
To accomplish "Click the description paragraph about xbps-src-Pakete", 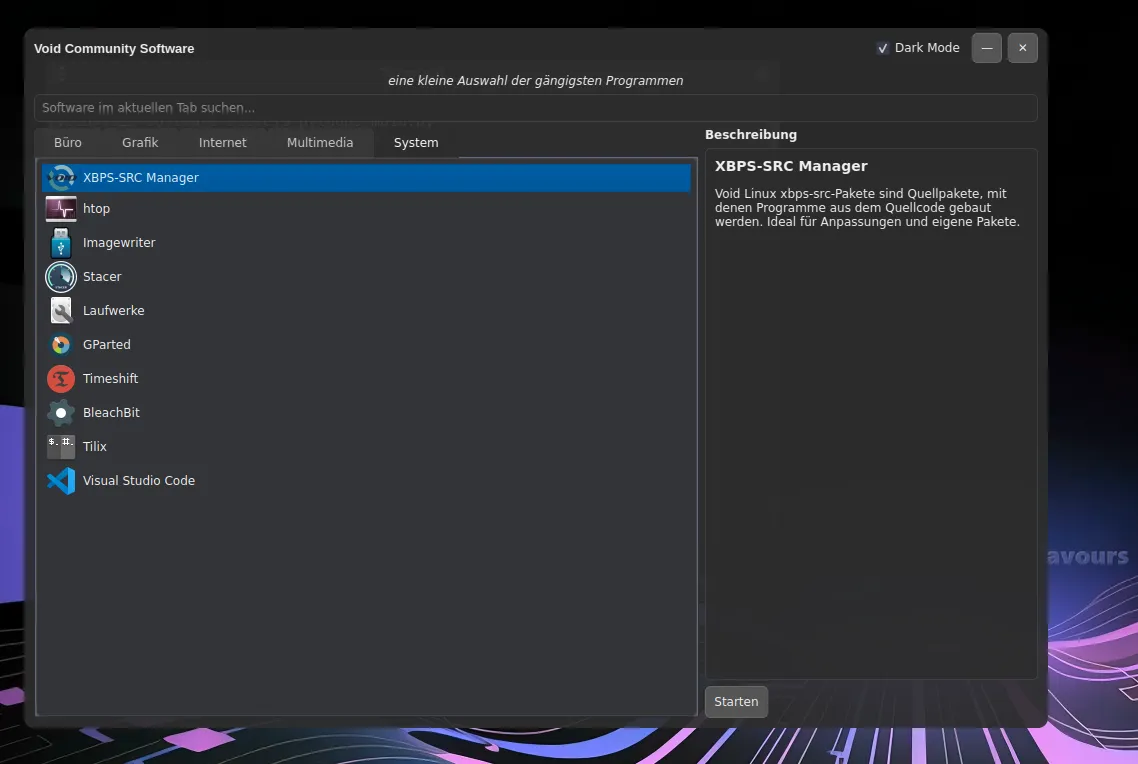I will (867, 208).
